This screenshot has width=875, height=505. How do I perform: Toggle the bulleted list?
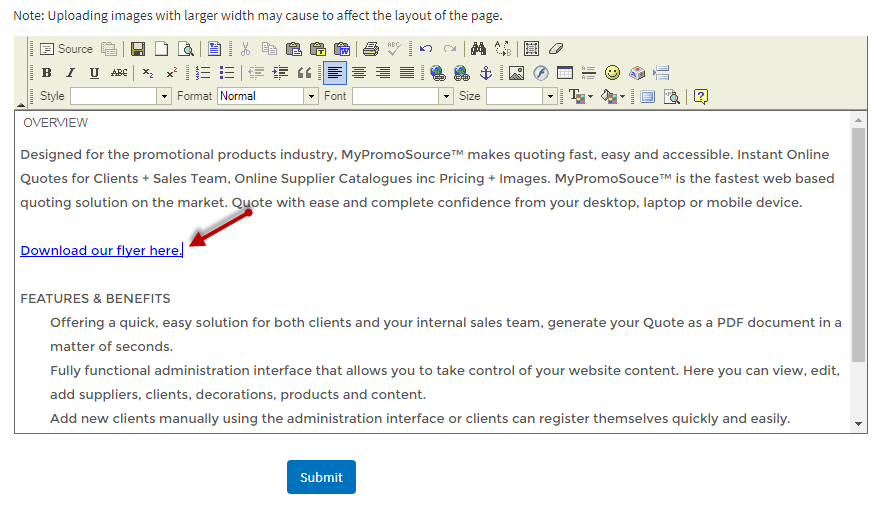tap(227, 73)
